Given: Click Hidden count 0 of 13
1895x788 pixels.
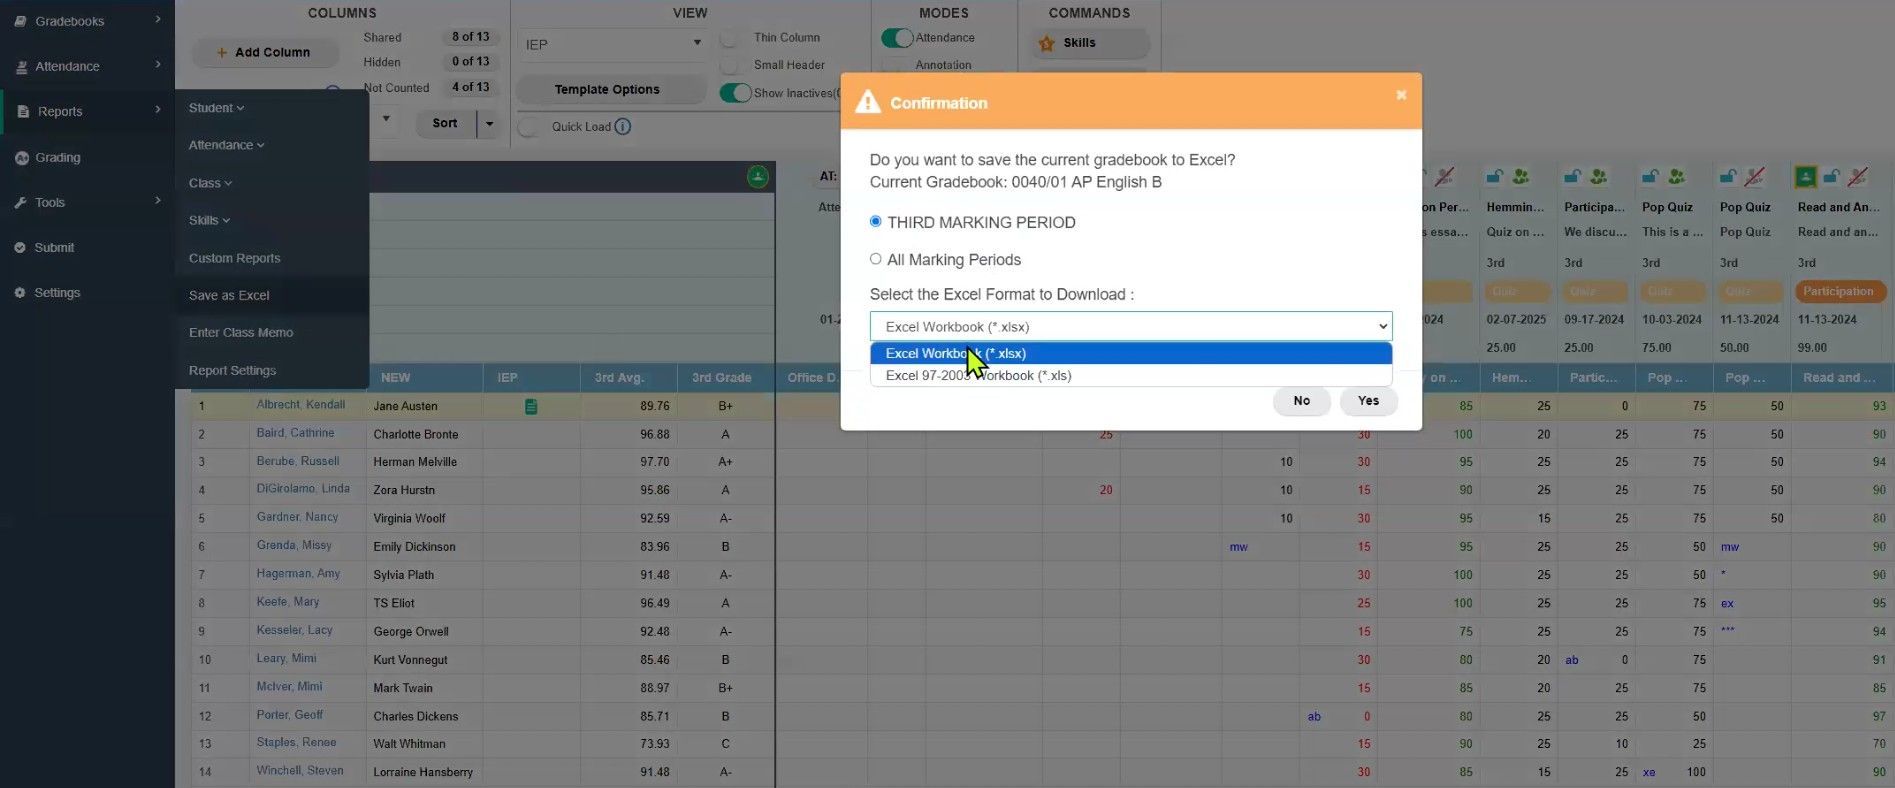Looking at the screenshot, I should 470,62.
